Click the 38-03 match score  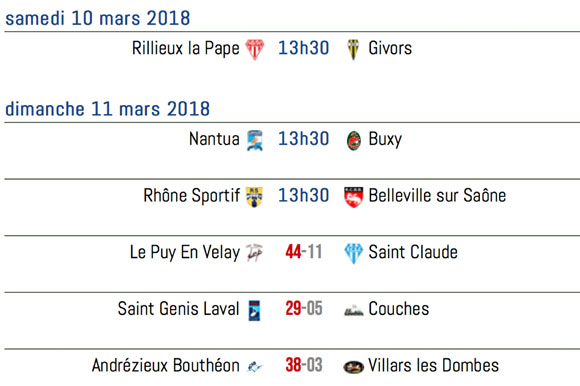point(304,365)
